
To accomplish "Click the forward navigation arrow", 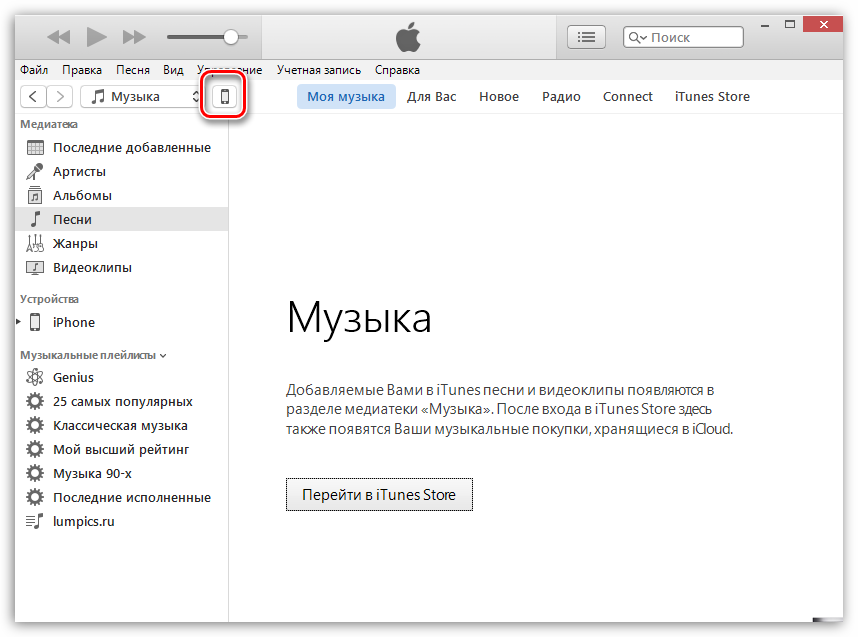I will point(60,96).
